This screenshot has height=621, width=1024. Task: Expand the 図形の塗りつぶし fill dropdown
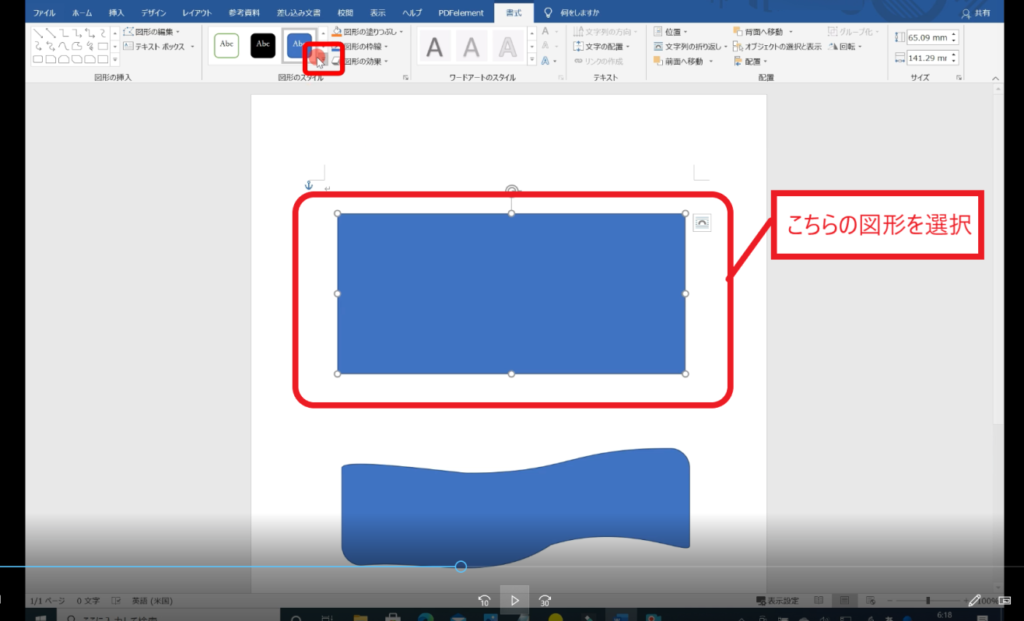401,32
